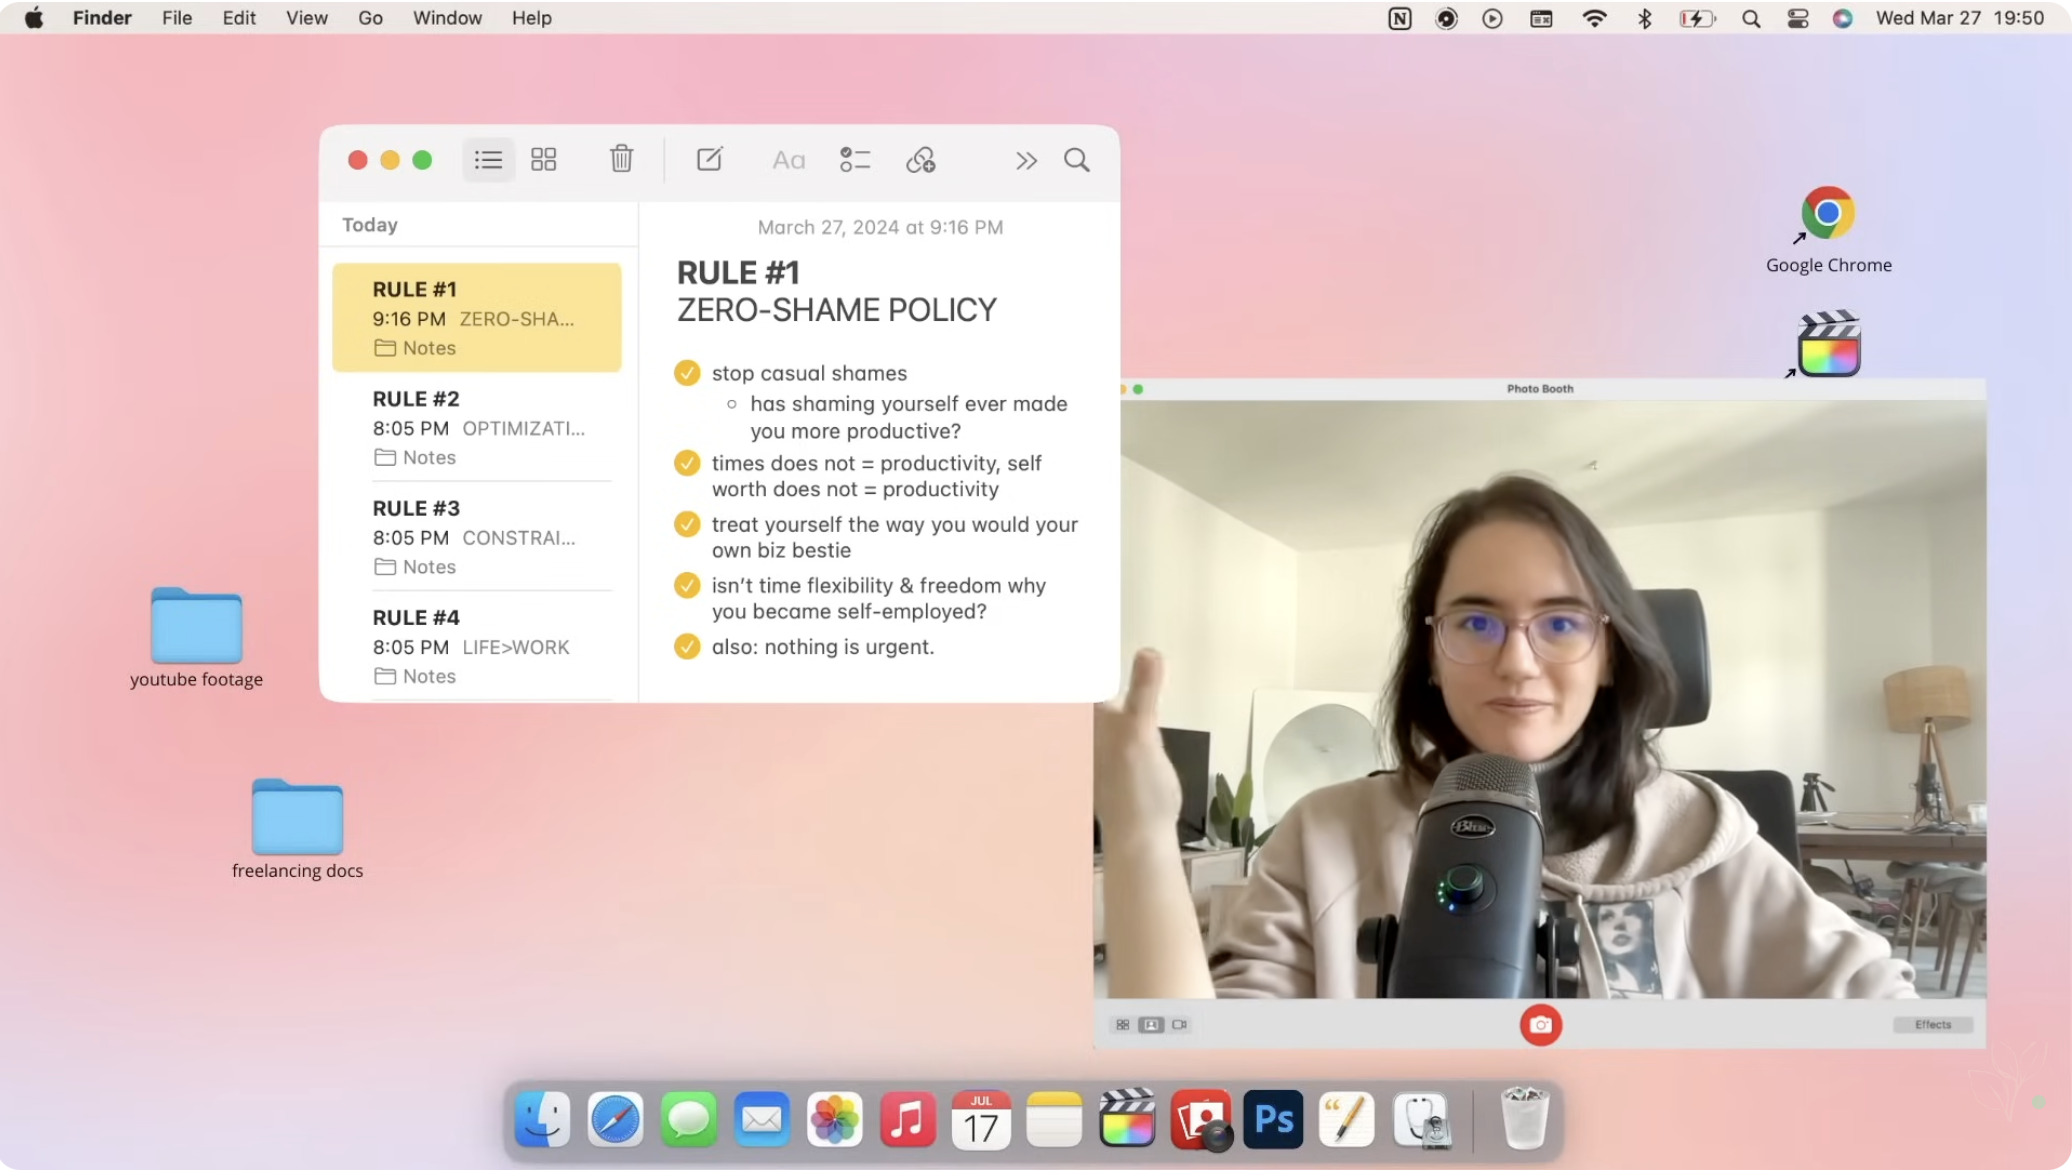Open Spotlight search in the menu bar
2072x1172 pixels.
(1751, 18)
